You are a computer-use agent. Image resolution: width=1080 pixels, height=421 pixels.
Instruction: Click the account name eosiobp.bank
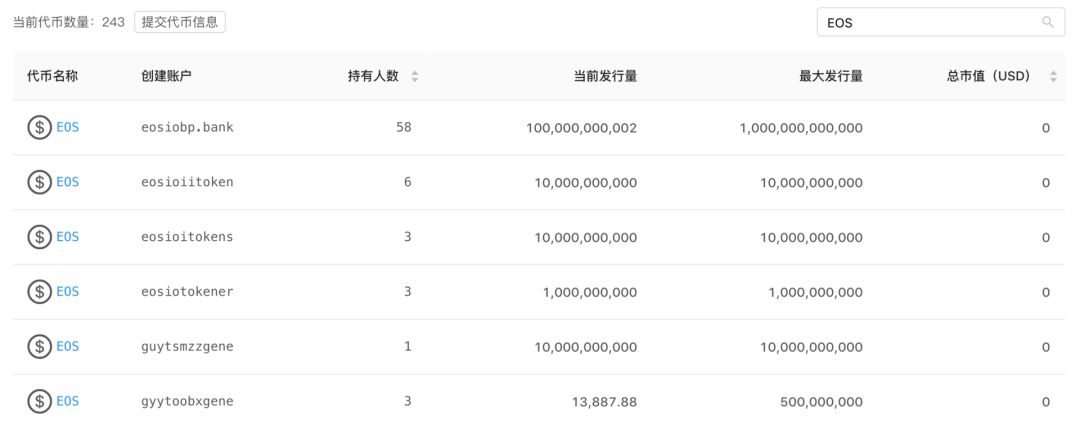pos(187,127)
